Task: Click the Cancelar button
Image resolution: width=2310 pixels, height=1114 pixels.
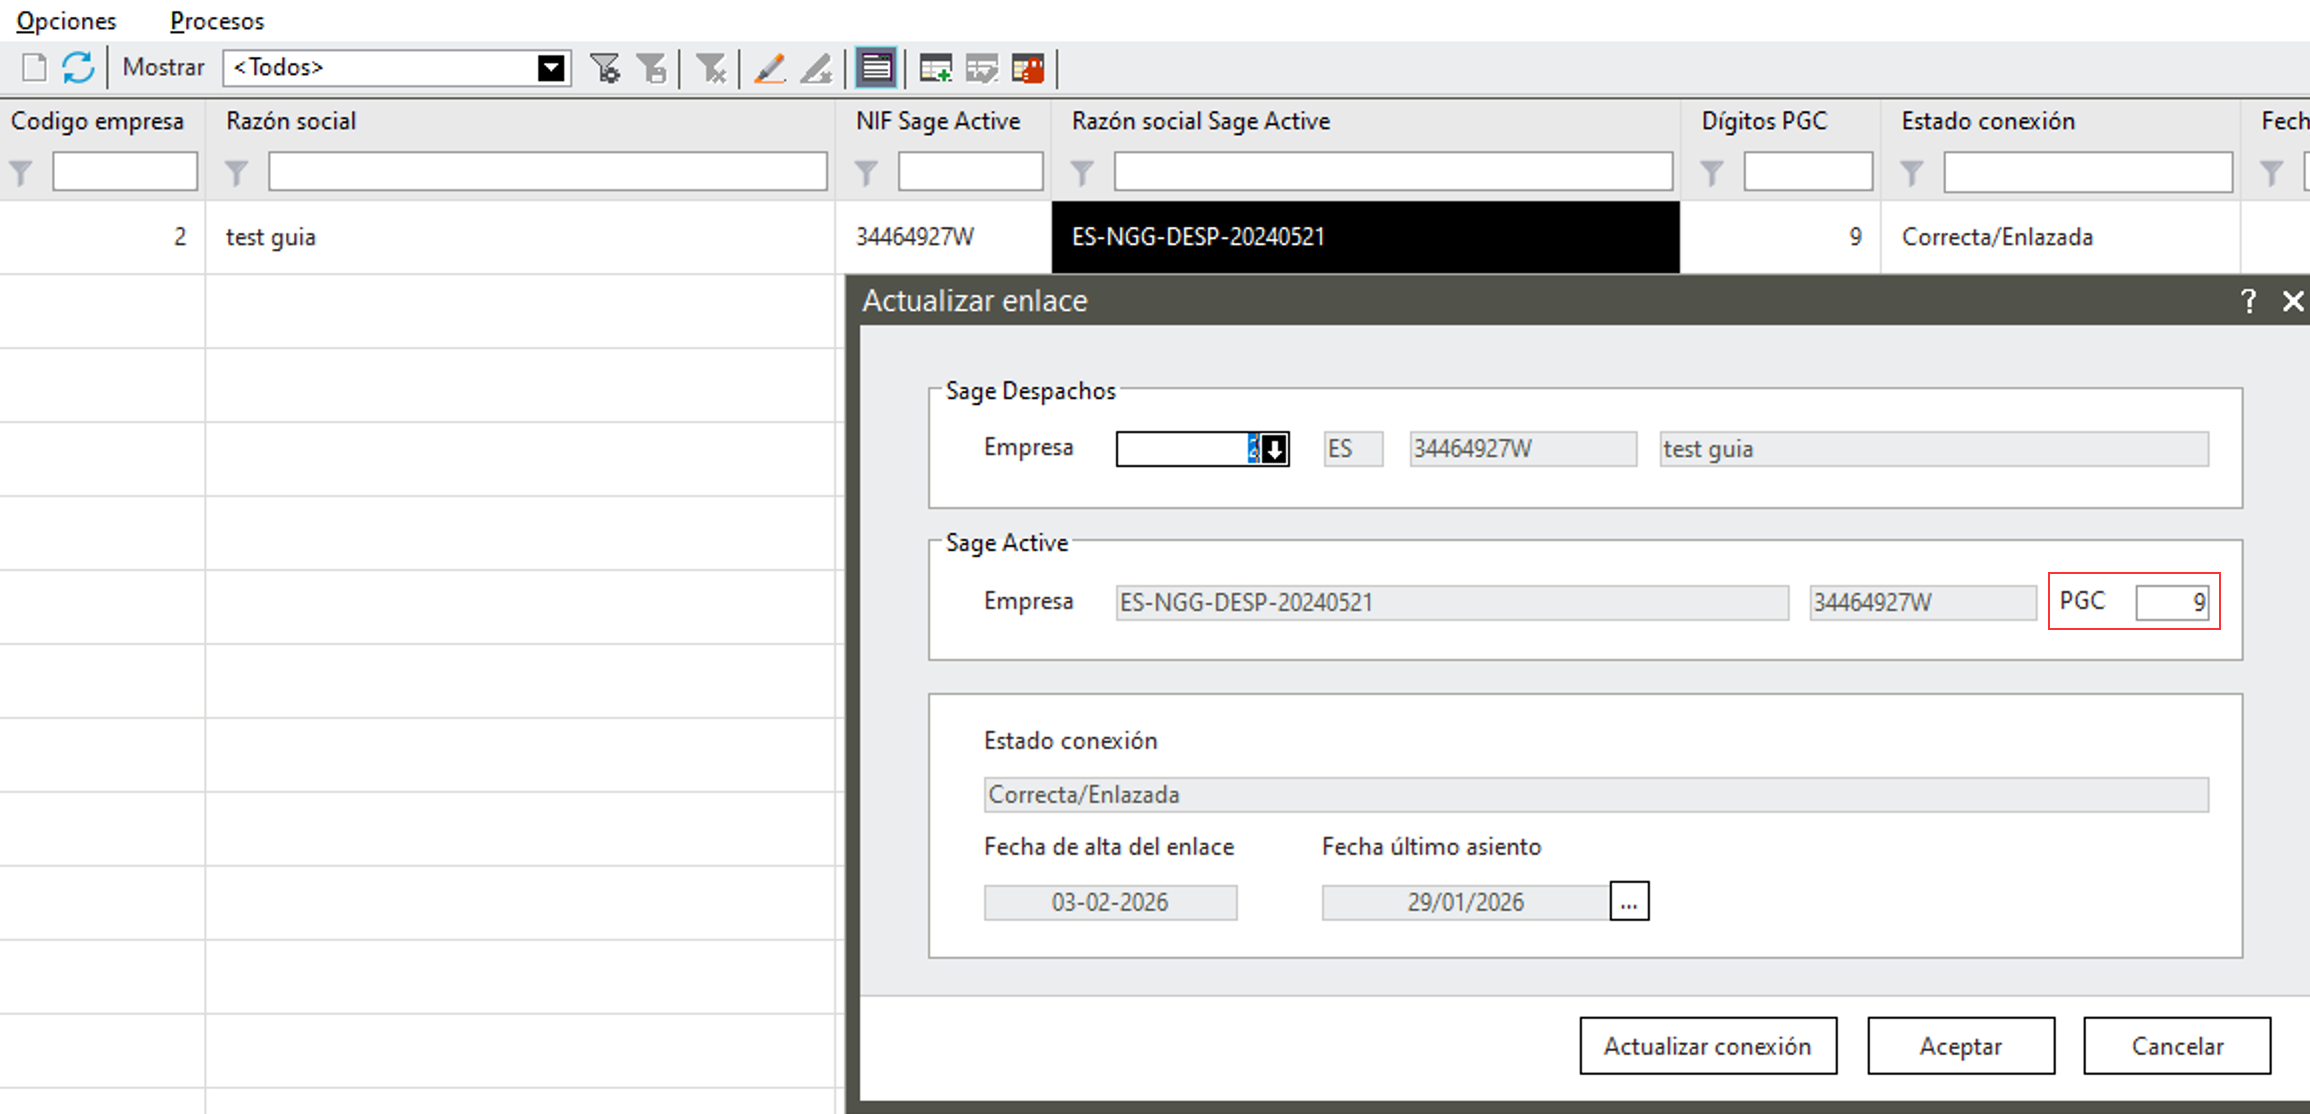Action: click(x=2177, y=1046)
